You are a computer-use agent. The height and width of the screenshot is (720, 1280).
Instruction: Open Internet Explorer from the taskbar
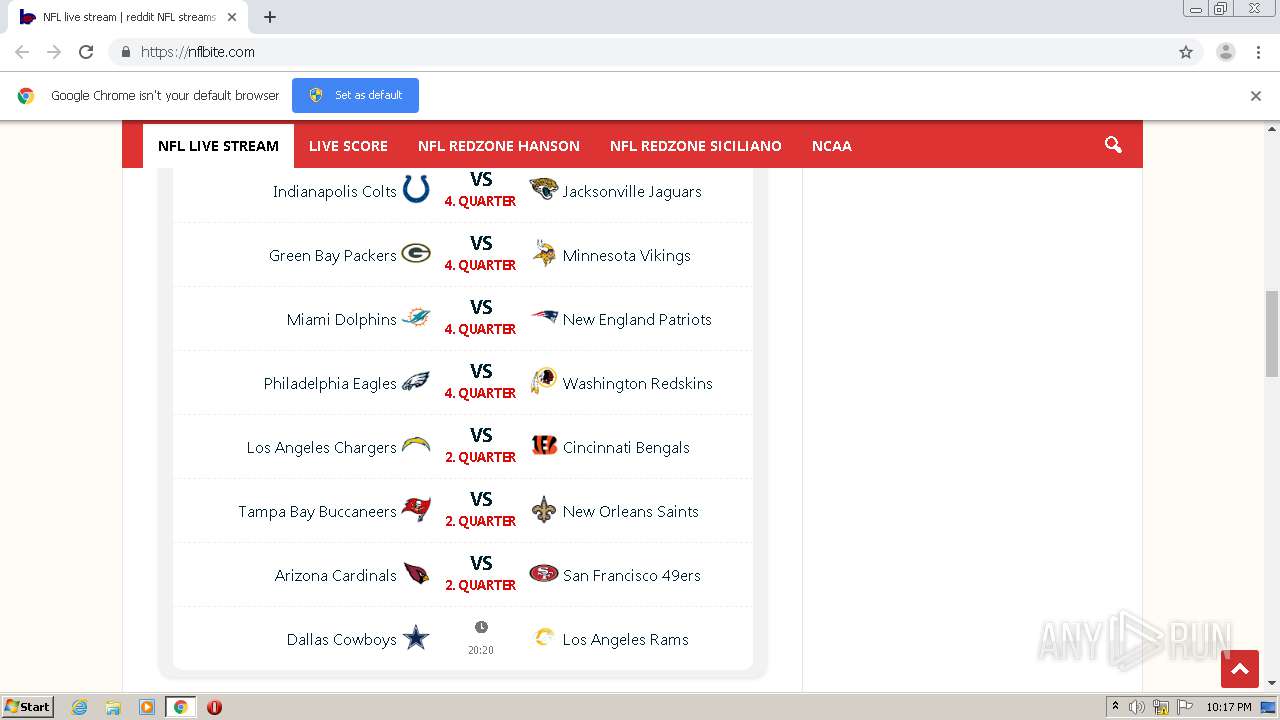click(80, 707)
